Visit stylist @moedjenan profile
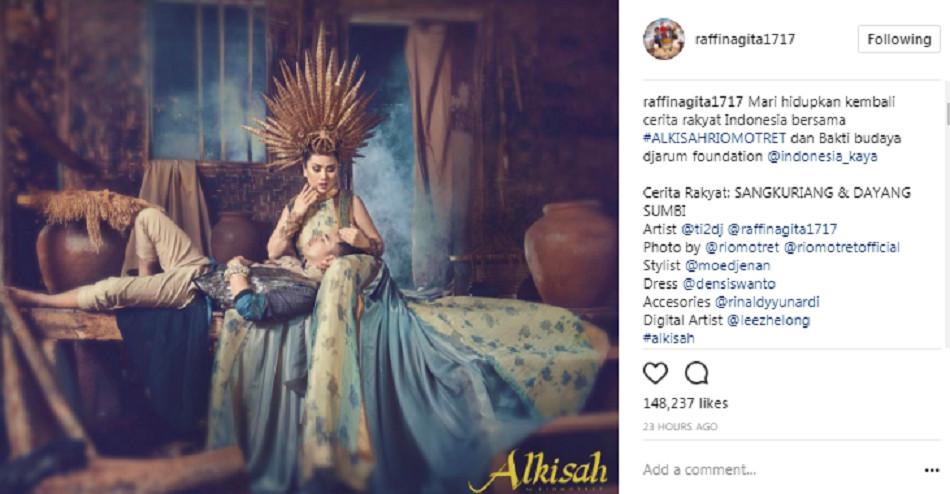 [x=728, y=265]
